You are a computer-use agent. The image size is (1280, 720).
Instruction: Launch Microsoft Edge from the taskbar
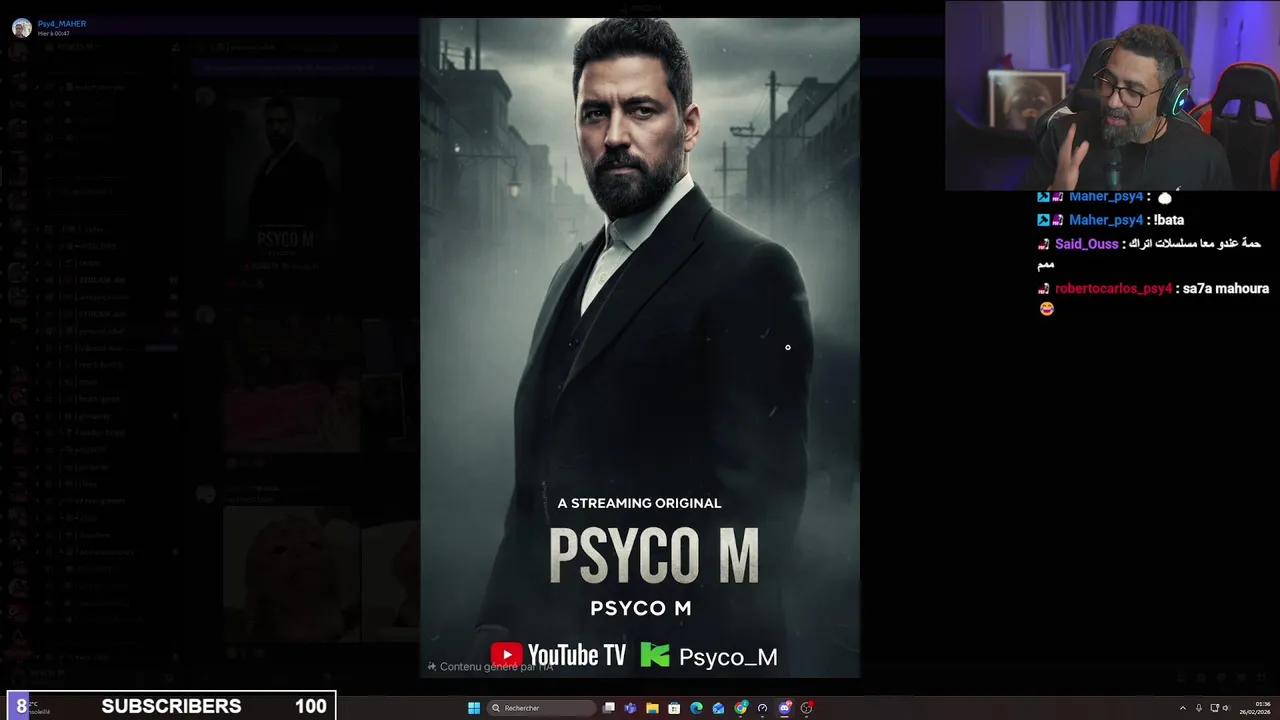[696, 708]
